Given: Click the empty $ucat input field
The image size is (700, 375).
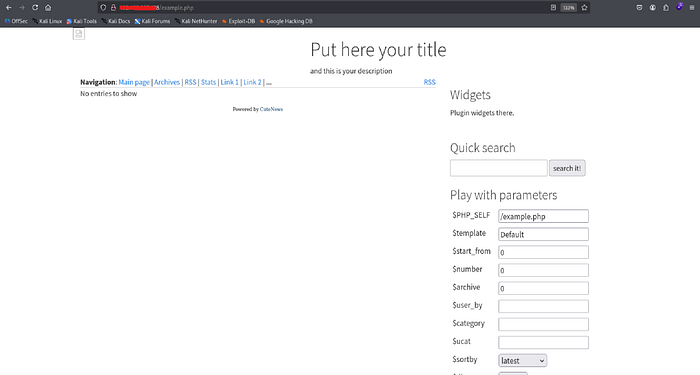Looking at the screenshot, I should click(543, 342).
